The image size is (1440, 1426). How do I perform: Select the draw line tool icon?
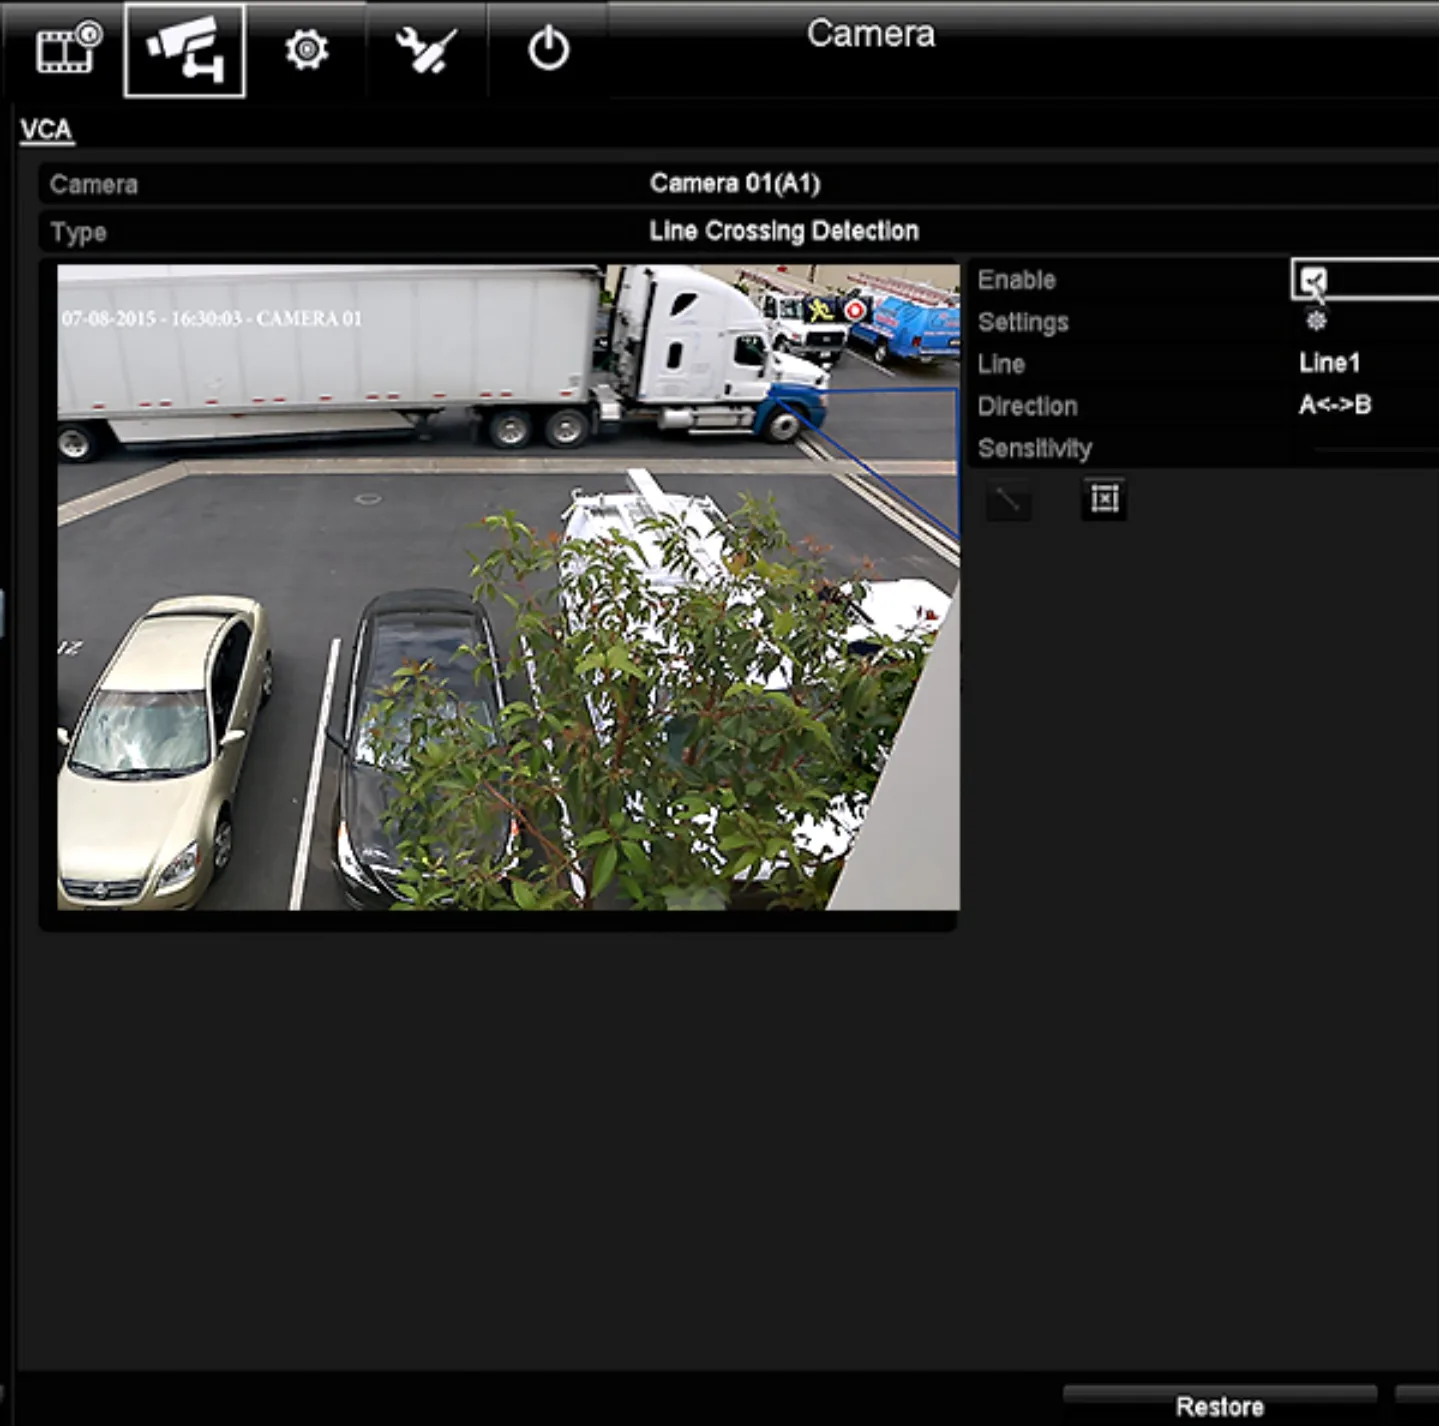1009,499
